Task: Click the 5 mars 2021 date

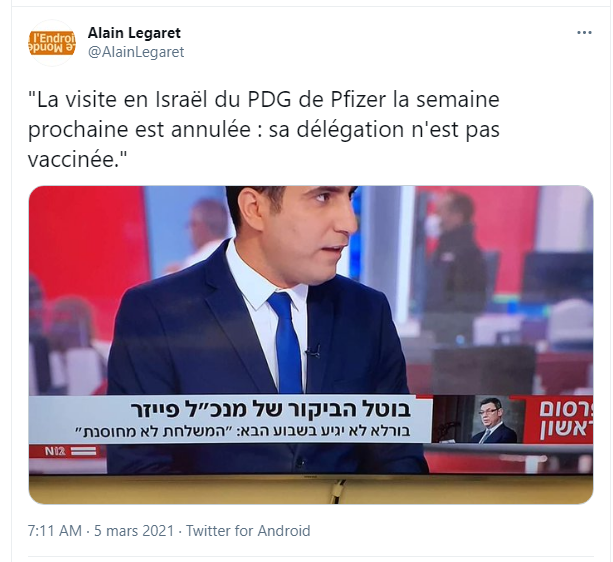Action: pyautogui.click(x=134, y=531)
